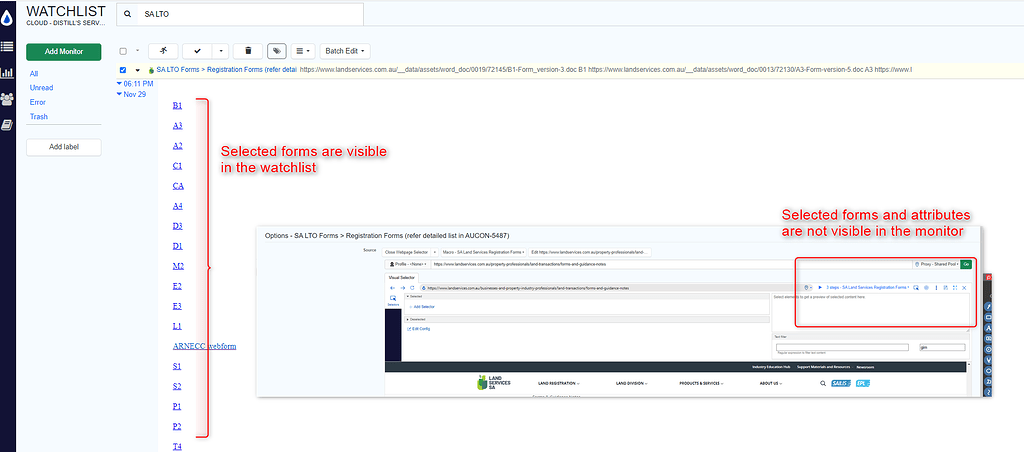Click the Text filter regex input

pos(842,347)
